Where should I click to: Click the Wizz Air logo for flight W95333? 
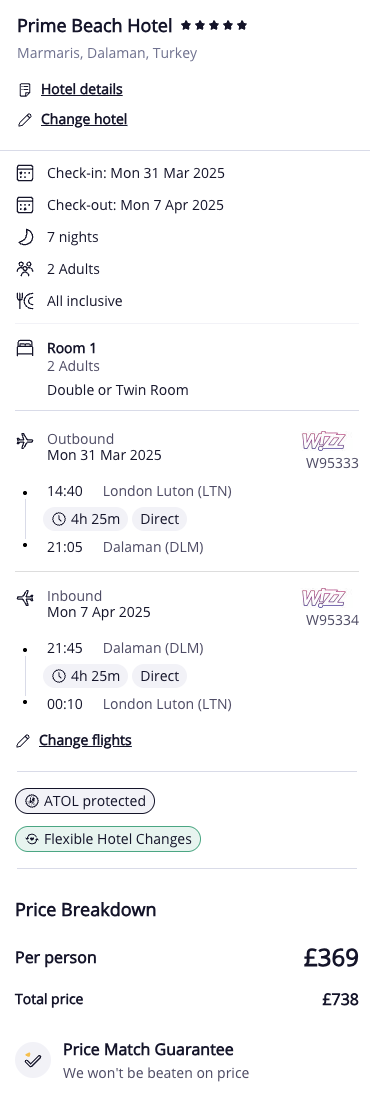tap(323, 441)
